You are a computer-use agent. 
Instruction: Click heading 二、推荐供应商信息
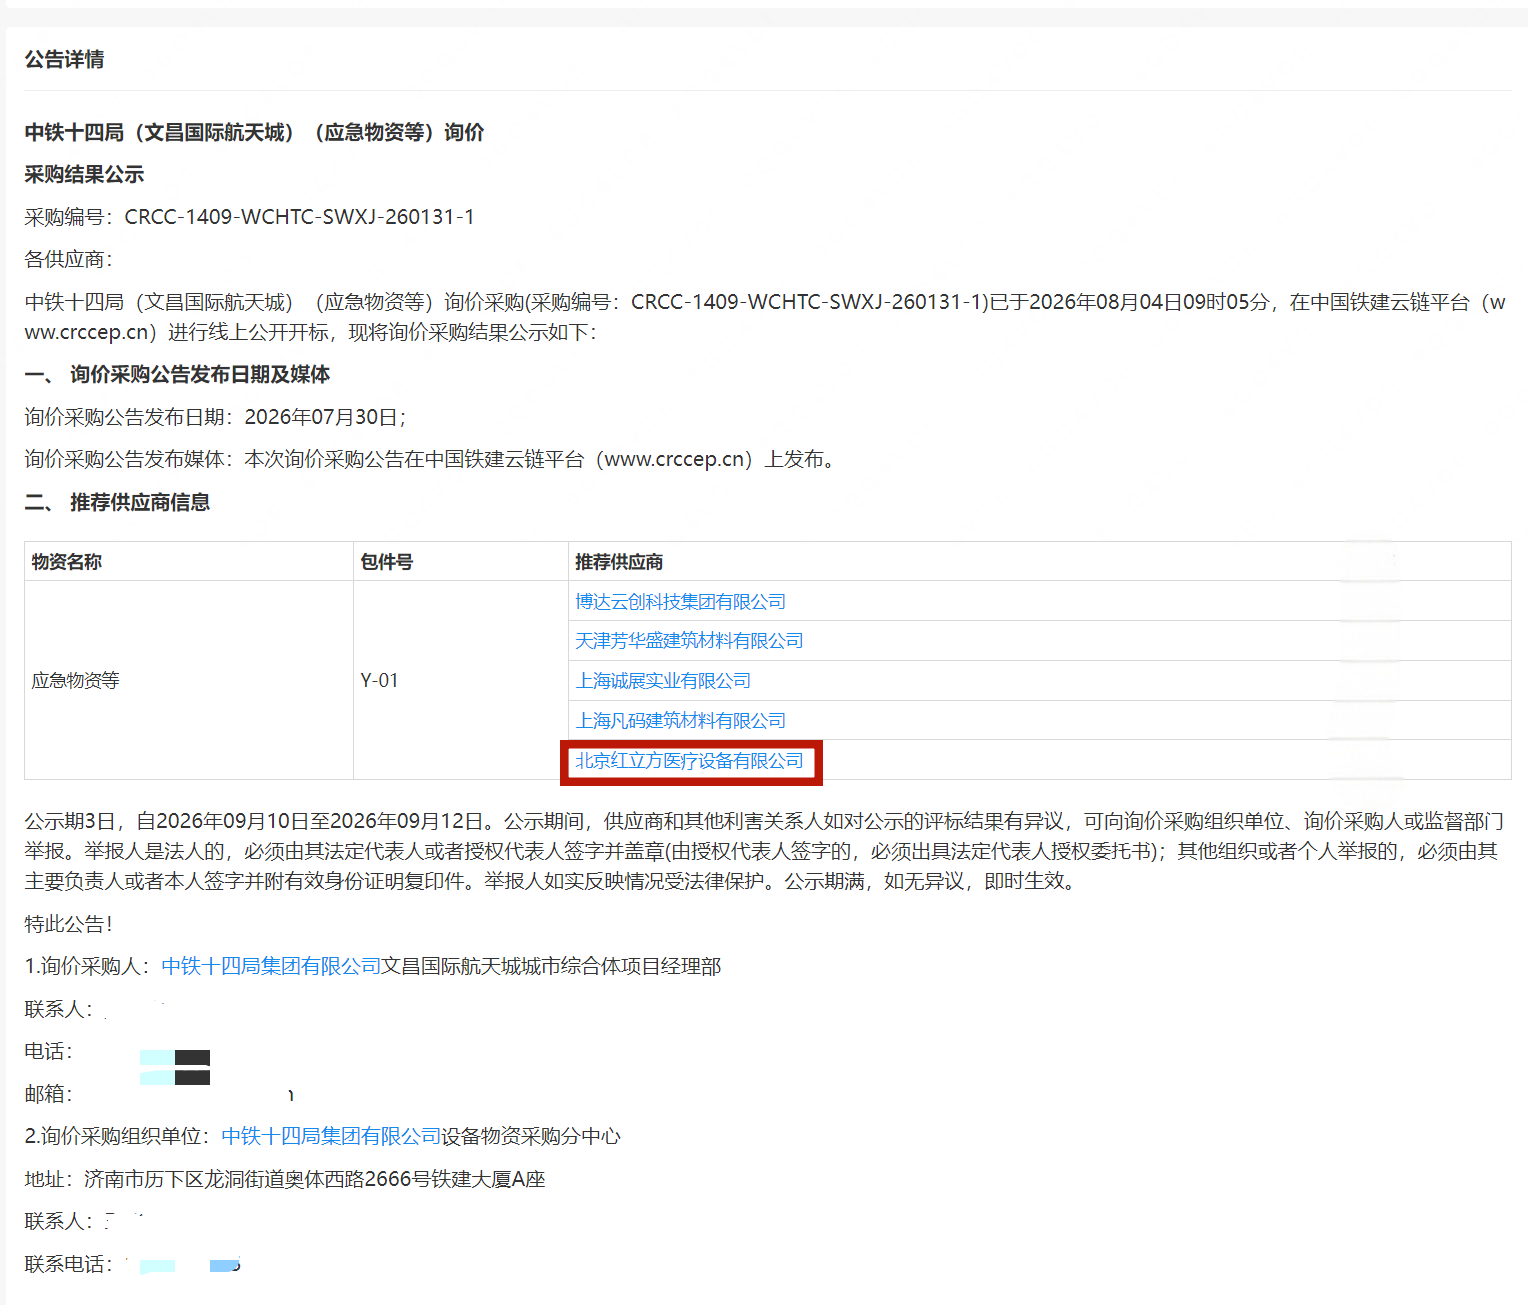pyautogui.click(x=117, y=502)
